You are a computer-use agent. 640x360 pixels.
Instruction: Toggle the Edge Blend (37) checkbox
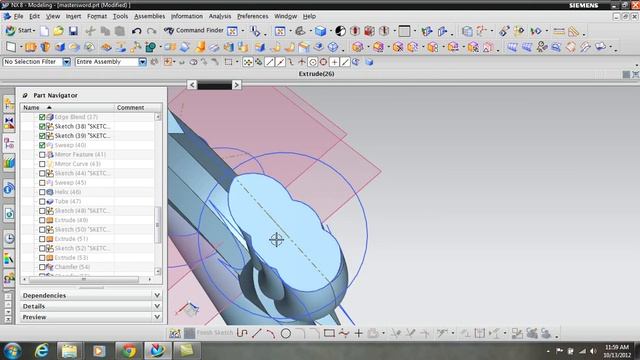click(x=42, y=117)
